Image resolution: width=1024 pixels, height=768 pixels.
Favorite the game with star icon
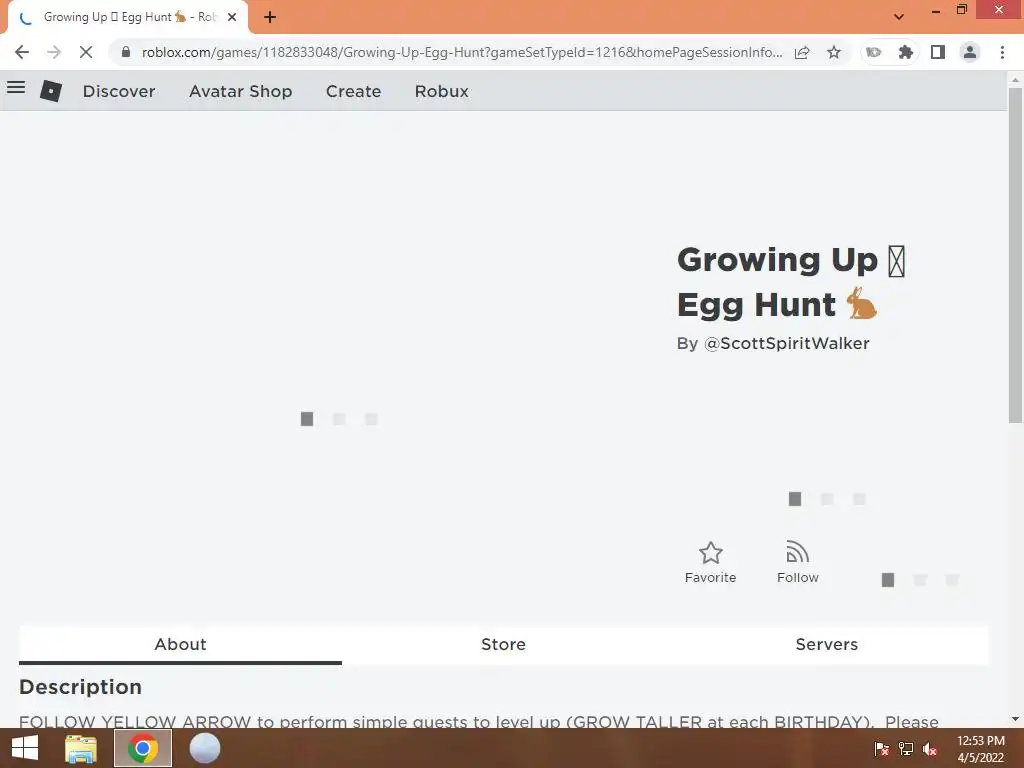711,563
